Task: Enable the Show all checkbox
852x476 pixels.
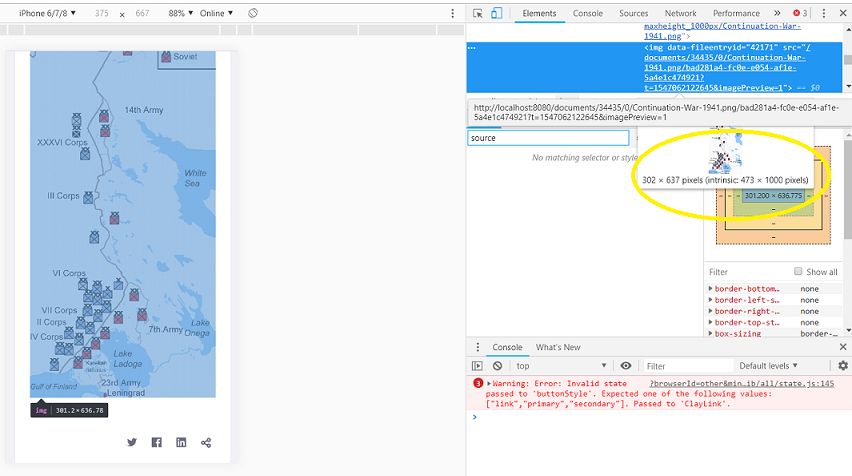Action: coord(798,271)
